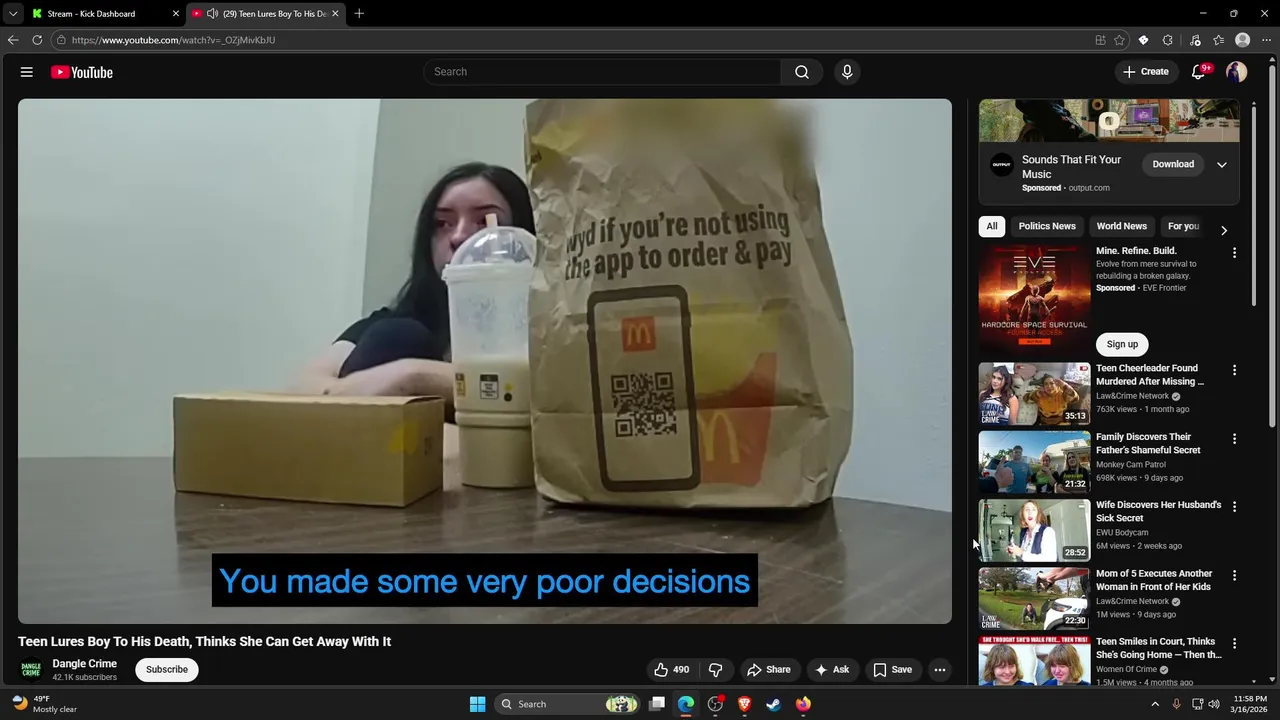
Task: Open Task View on taskbar
Action: 657,704
